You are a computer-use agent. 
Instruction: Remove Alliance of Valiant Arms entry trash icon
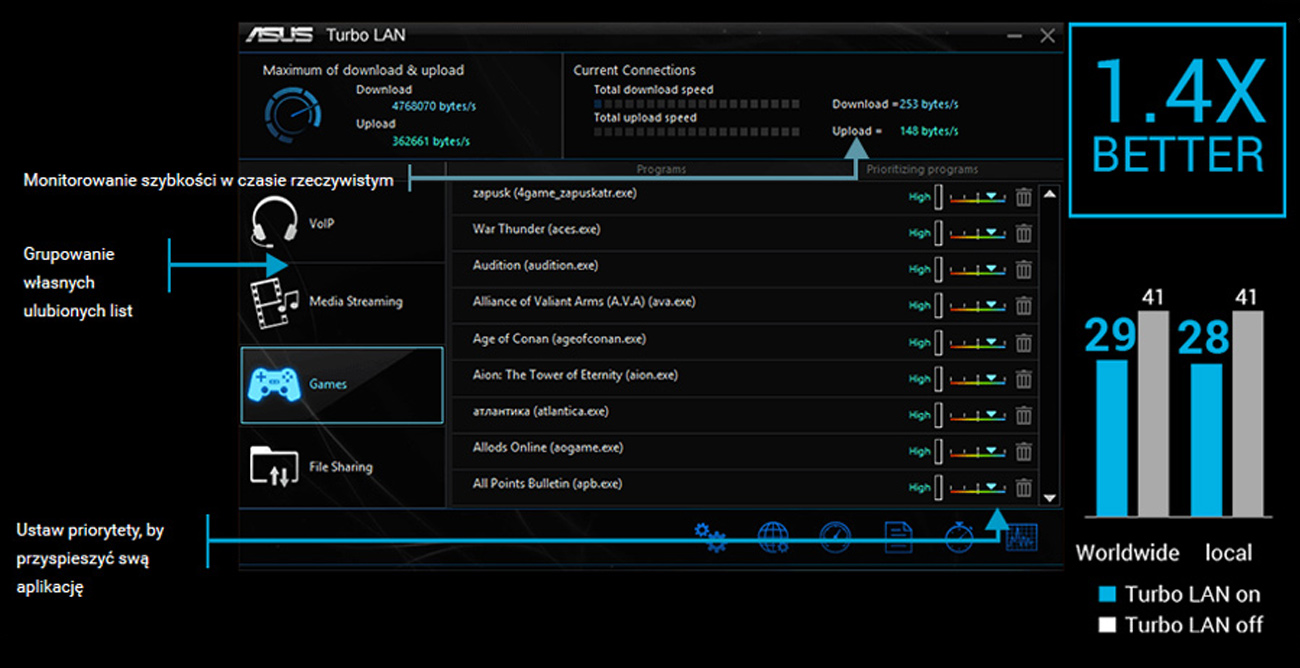coord(1023,305)
